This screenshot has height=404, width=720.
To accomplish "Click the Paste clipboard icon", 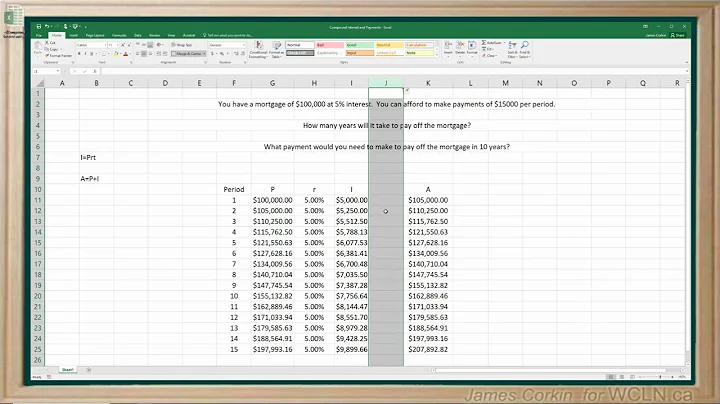I will point(38,47).
